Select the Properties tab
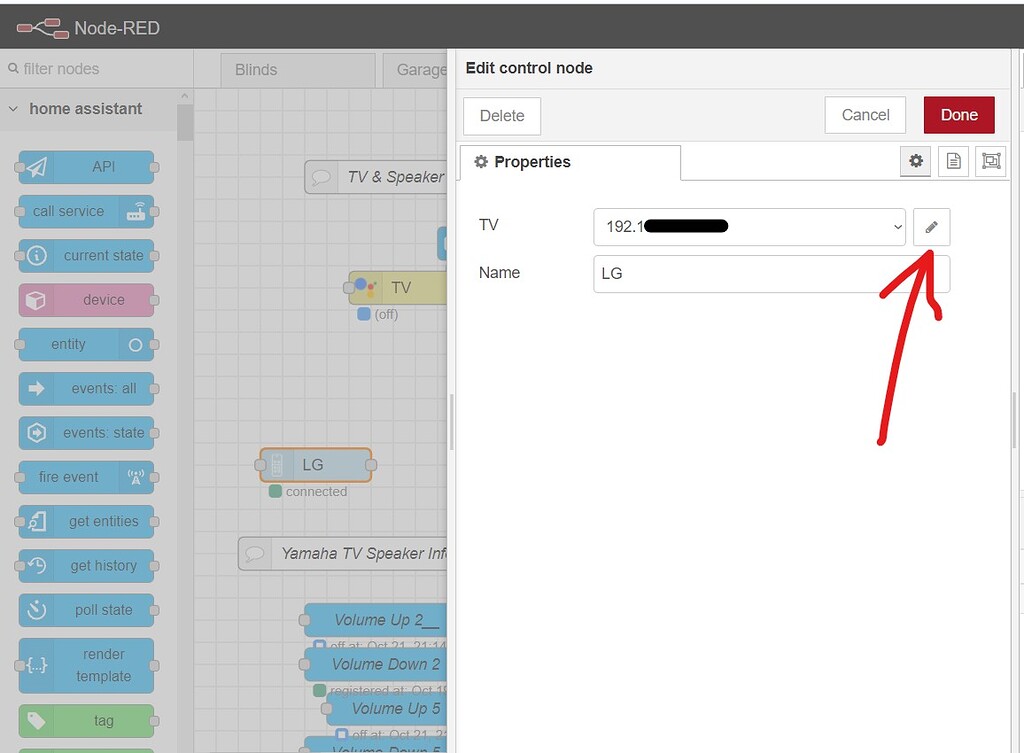Screen dimensions: 1024x753 [x=570, y=162]
